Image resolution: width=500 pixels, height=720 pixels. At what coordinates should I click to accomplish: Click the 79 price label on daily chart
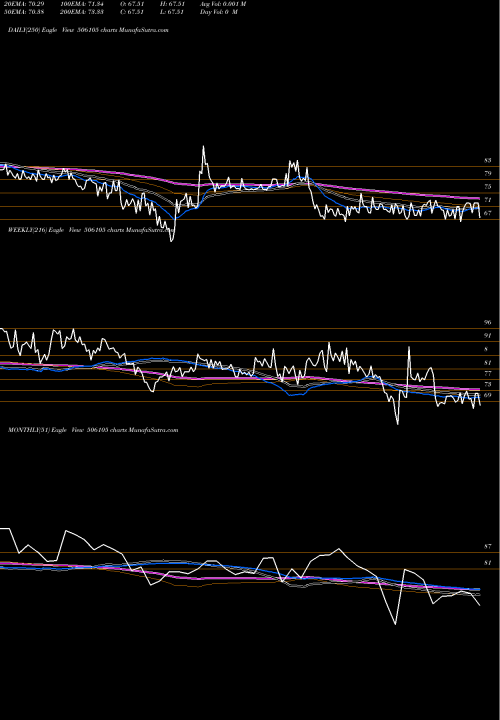click(x=488, y=174)
